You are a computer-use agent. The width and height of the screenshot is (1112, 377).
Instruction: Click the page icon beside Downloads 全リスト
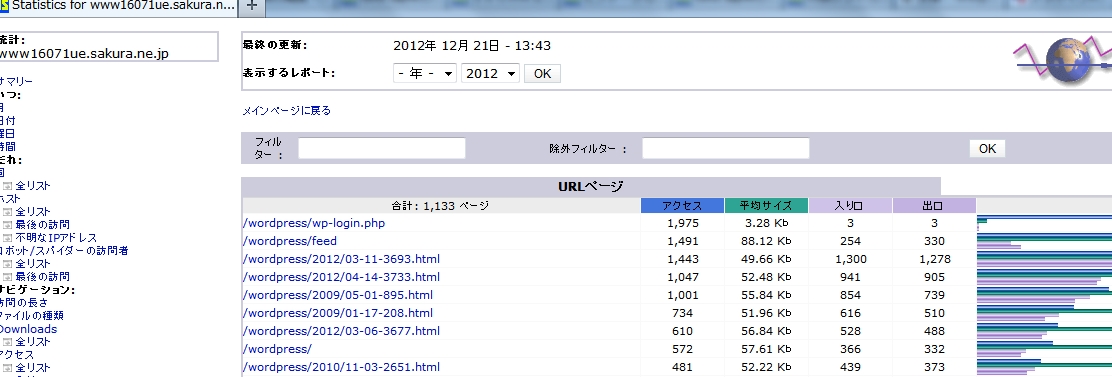click(x=8, y=342)
